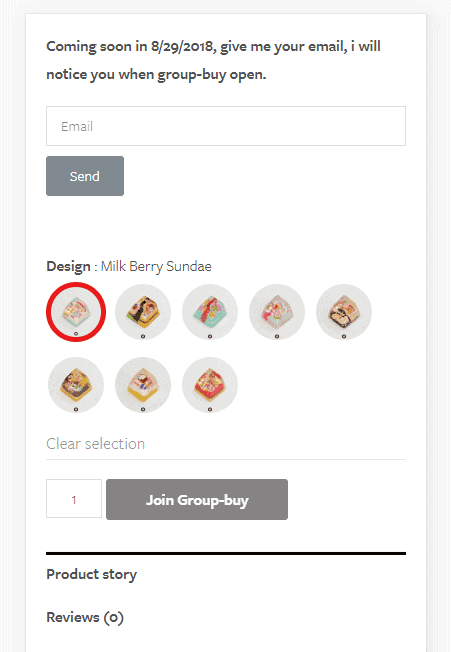Pick the chocolate-topped keycap on yellow base
Image resolution: width=451 pixels, height=652 pixels.
tap(76, 385)
